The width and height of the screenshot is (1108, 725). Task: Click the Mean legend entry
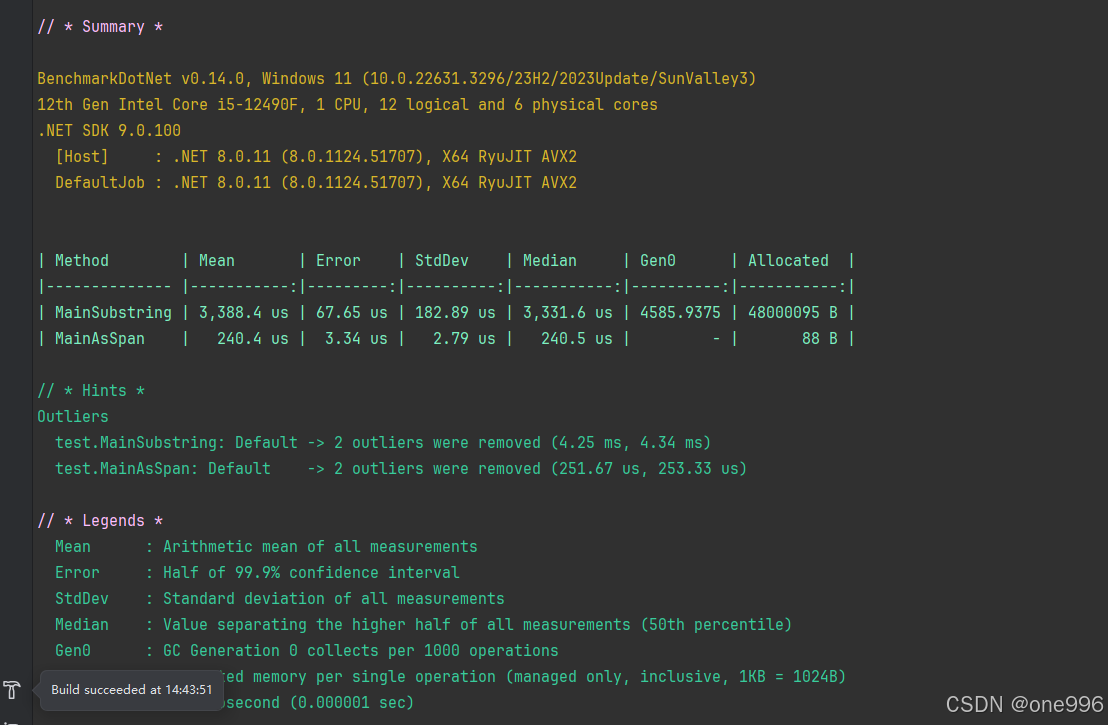point(72,546)
